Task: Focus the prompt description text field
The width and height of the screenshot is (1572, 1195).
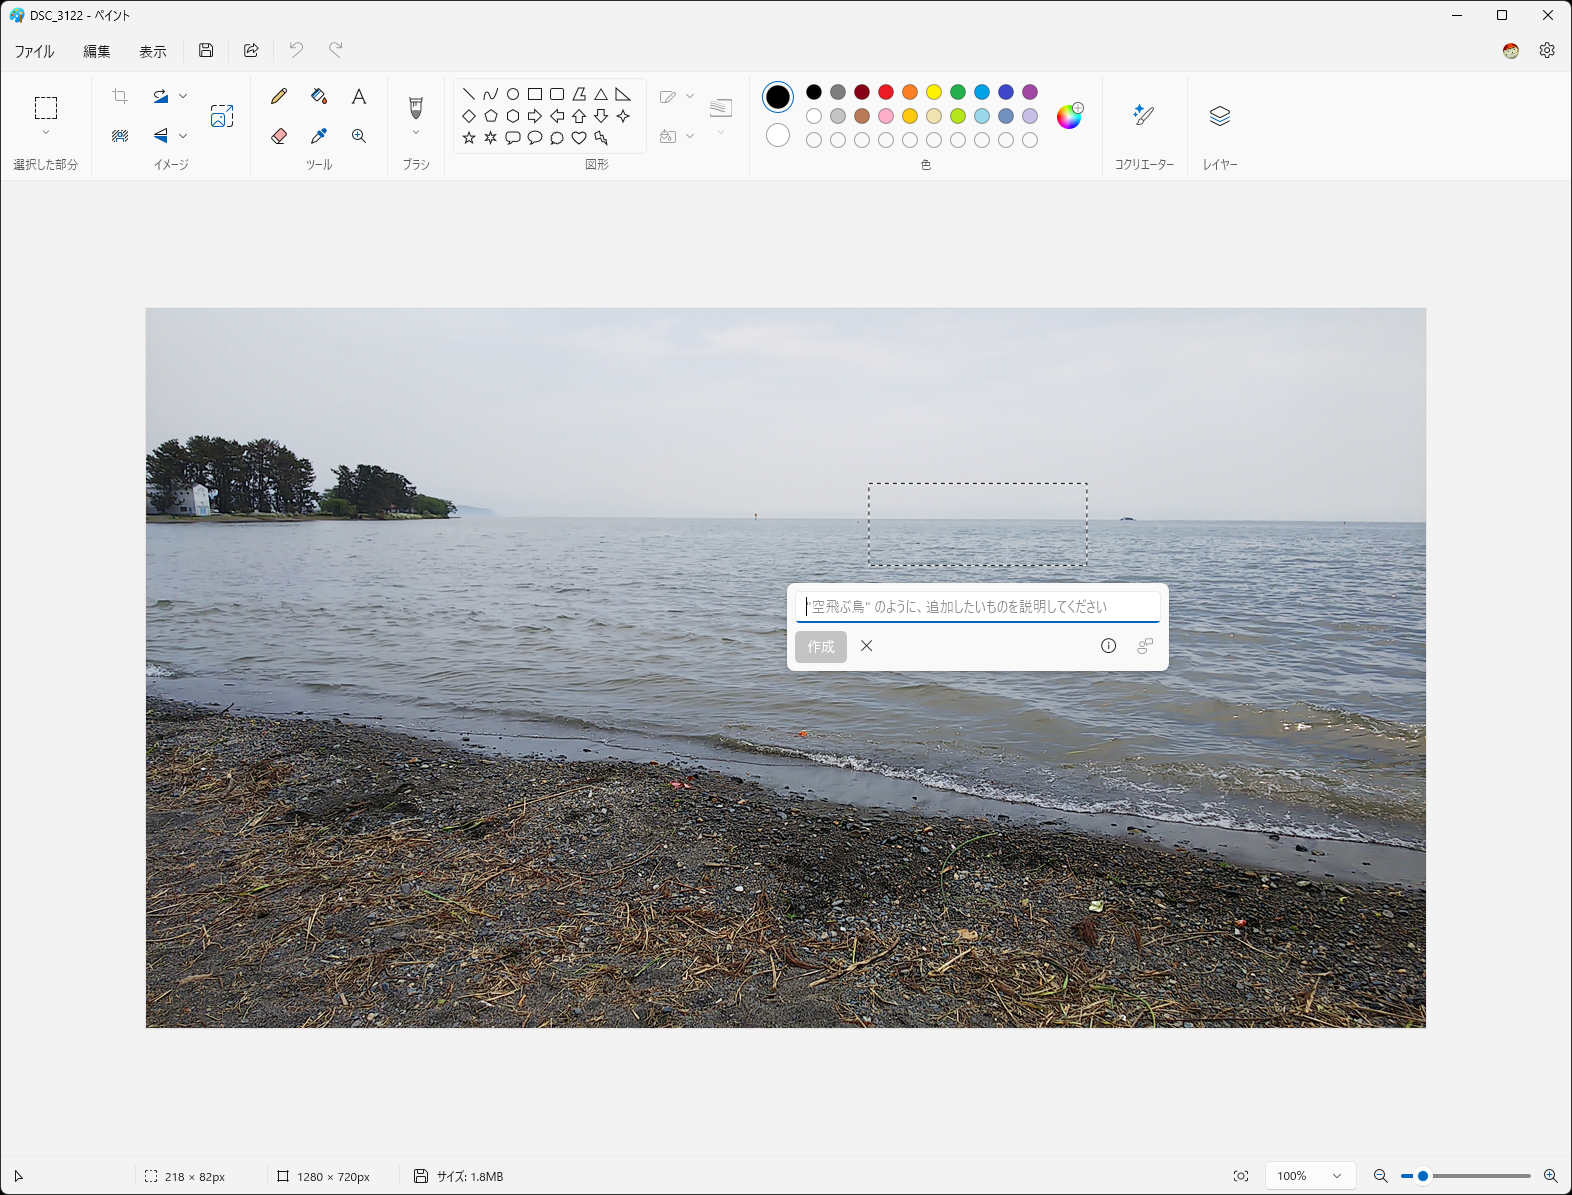Action: (x=978, y=607)
